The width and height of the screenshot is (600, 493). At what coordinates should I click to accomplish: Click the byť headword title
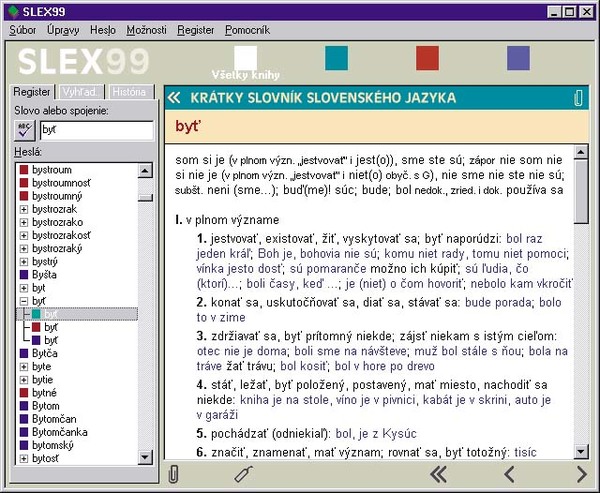pyautogui.click(x=188, y=126)
